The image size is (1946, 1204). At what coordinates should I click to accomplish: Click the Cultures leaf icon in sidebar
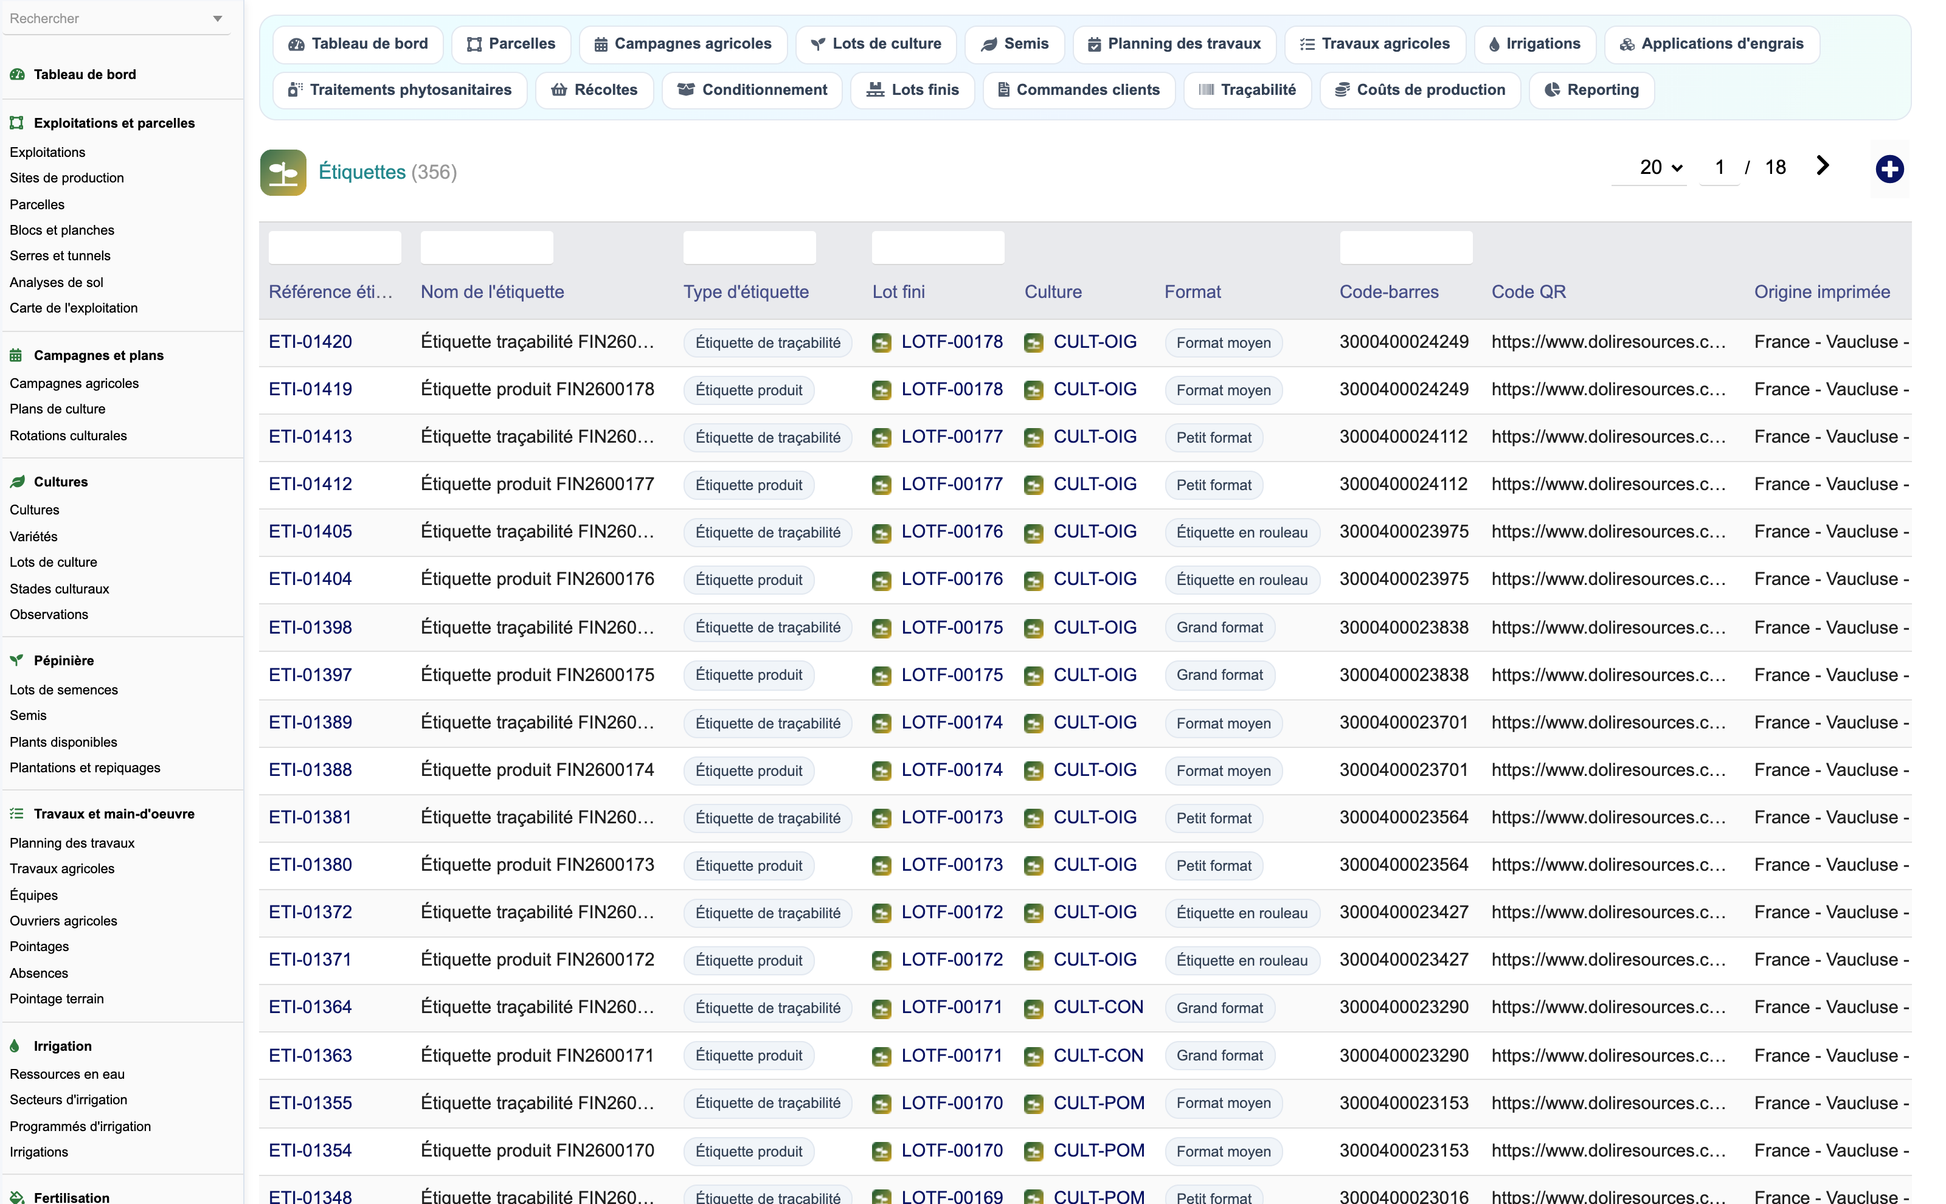(x=17, y=482)
